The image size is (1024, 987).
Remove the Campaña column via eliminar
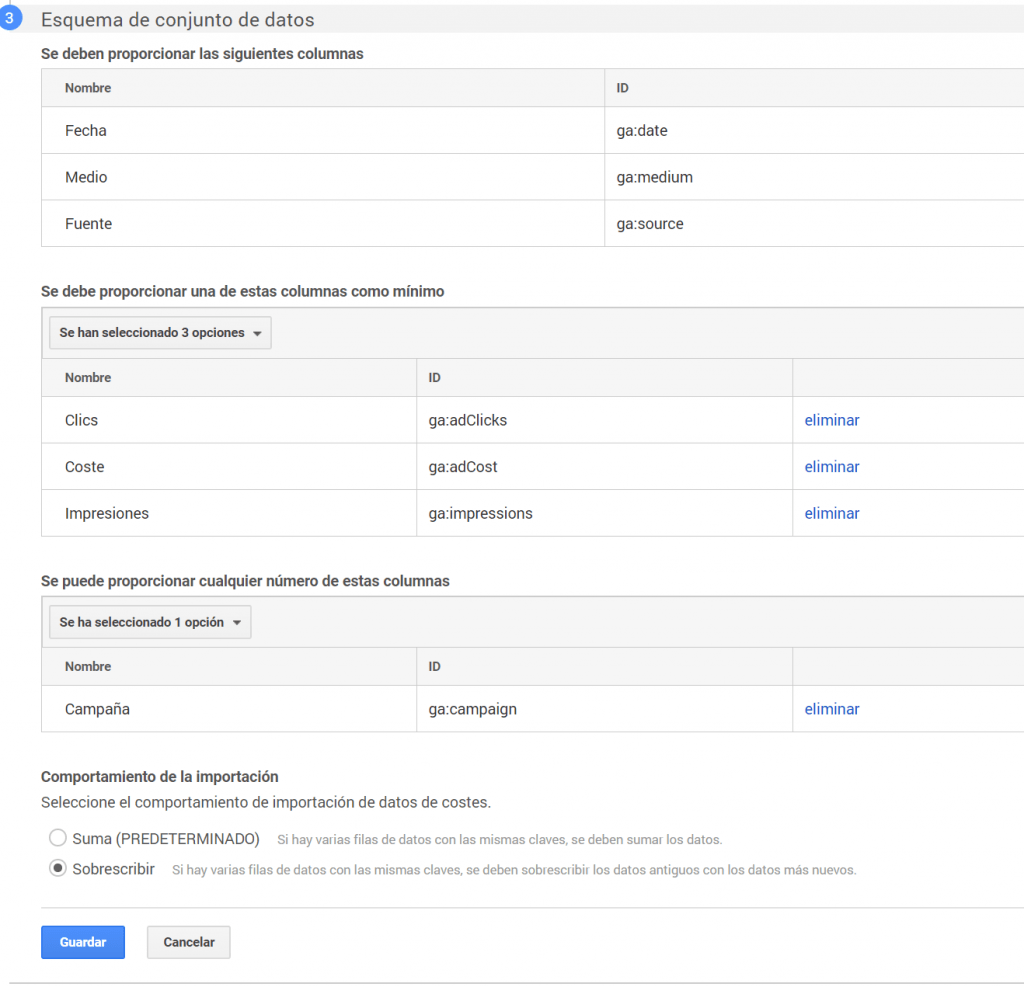[831, 709]
